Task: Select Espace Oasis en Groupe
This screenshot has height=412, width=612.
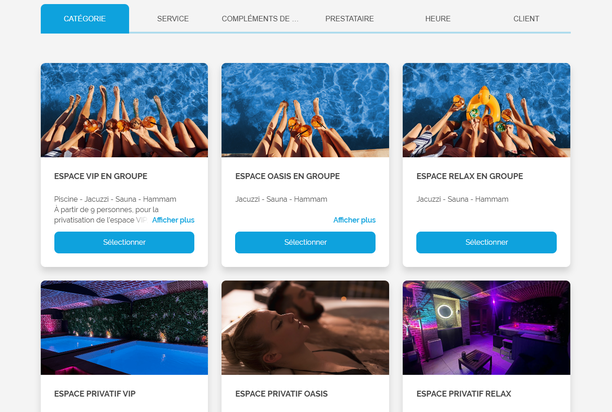Action: 305,242
